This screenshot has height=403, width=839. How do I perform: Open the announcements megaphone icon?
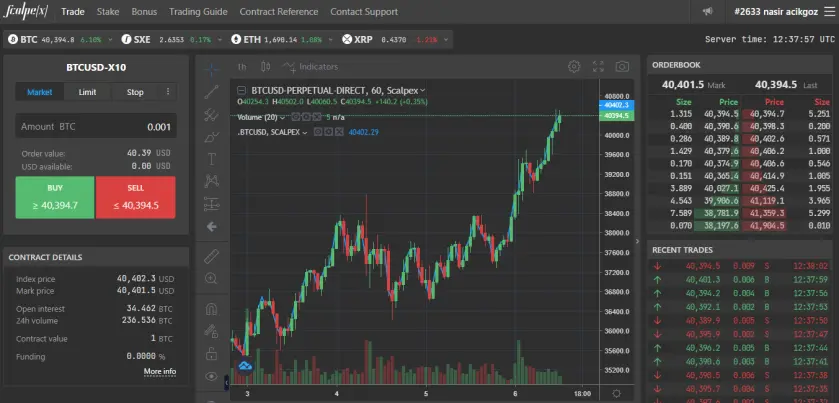click(x=708, y=11)
